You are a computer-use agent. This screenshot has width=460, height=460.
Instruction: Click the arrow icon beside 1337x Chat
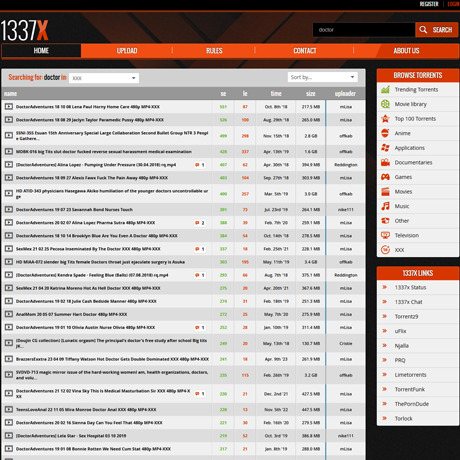point(385,302)
